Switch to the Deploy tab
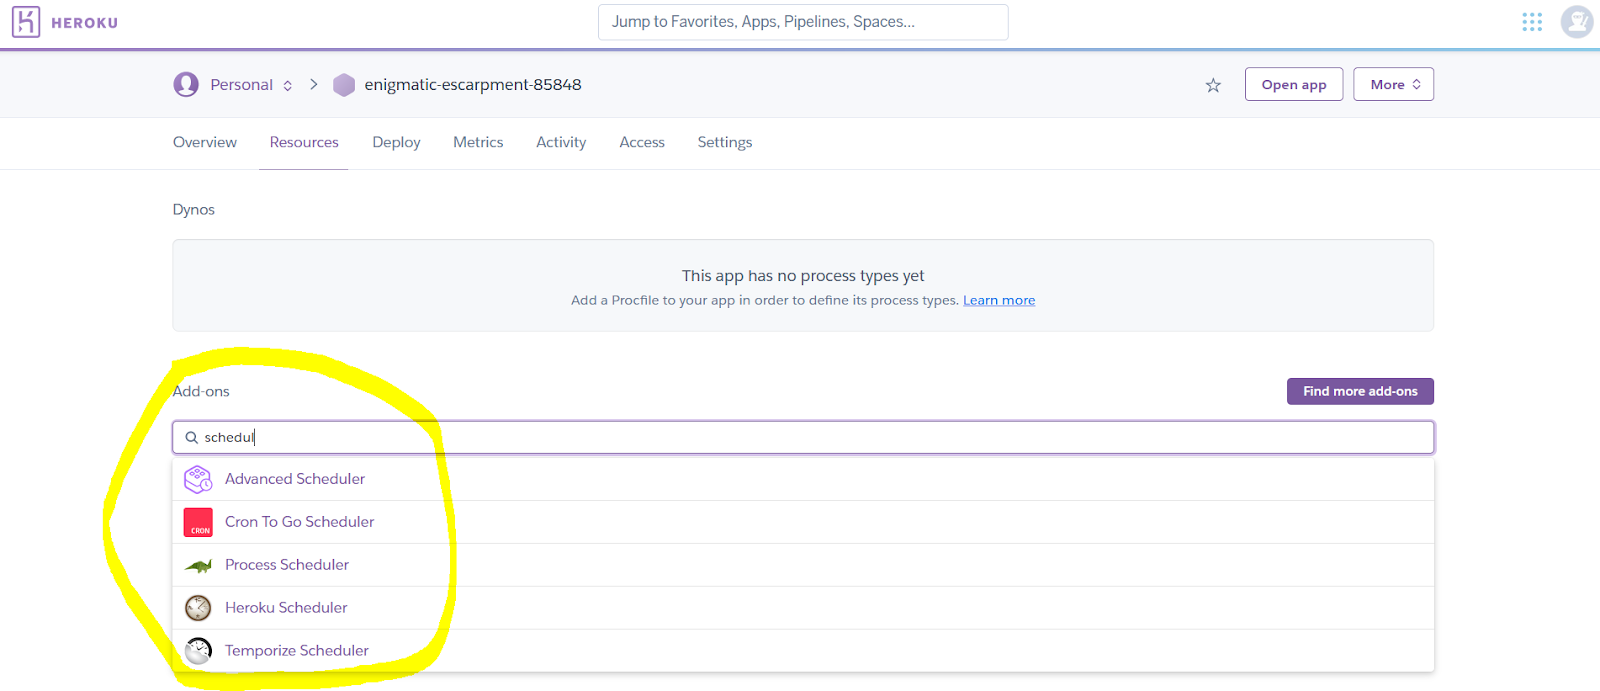Viewport: 1600px width, 691px height. (x=396, y=142)
